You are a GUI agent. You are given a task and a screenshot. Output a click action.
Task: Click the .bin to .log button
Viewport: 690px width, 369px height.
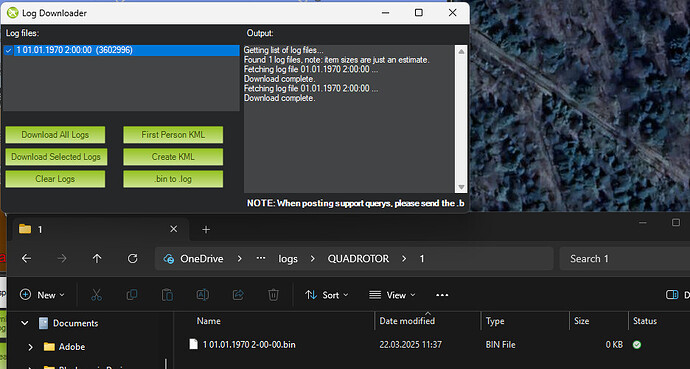pyautogui.click(x=173, y=179)
